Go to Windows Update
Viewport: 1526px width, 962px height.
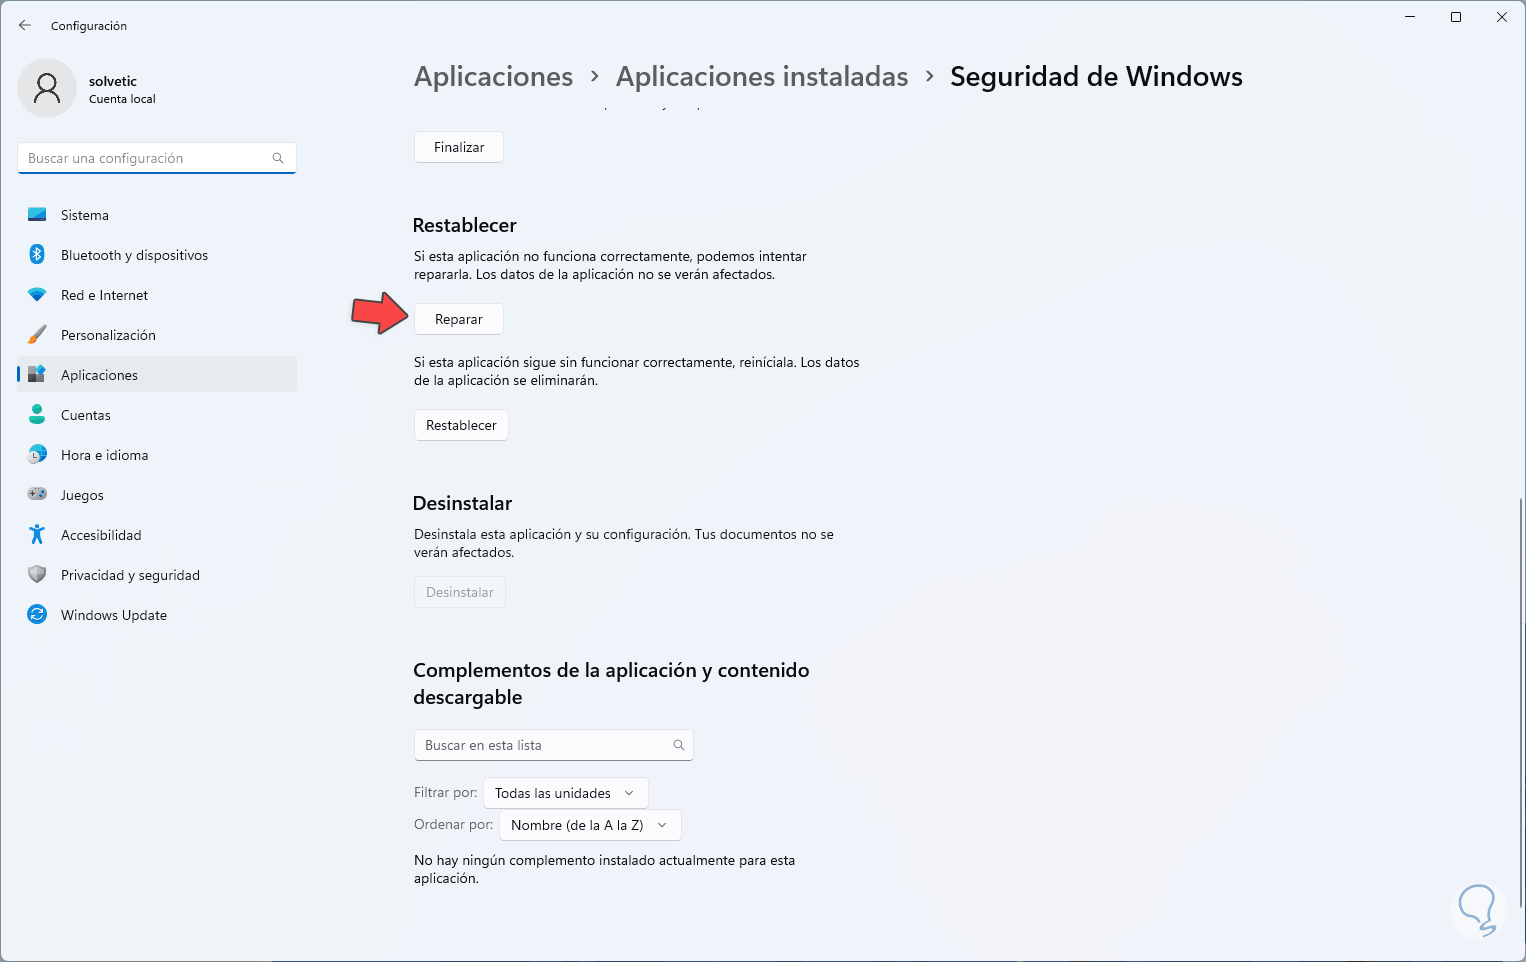(x=157, y=615)
